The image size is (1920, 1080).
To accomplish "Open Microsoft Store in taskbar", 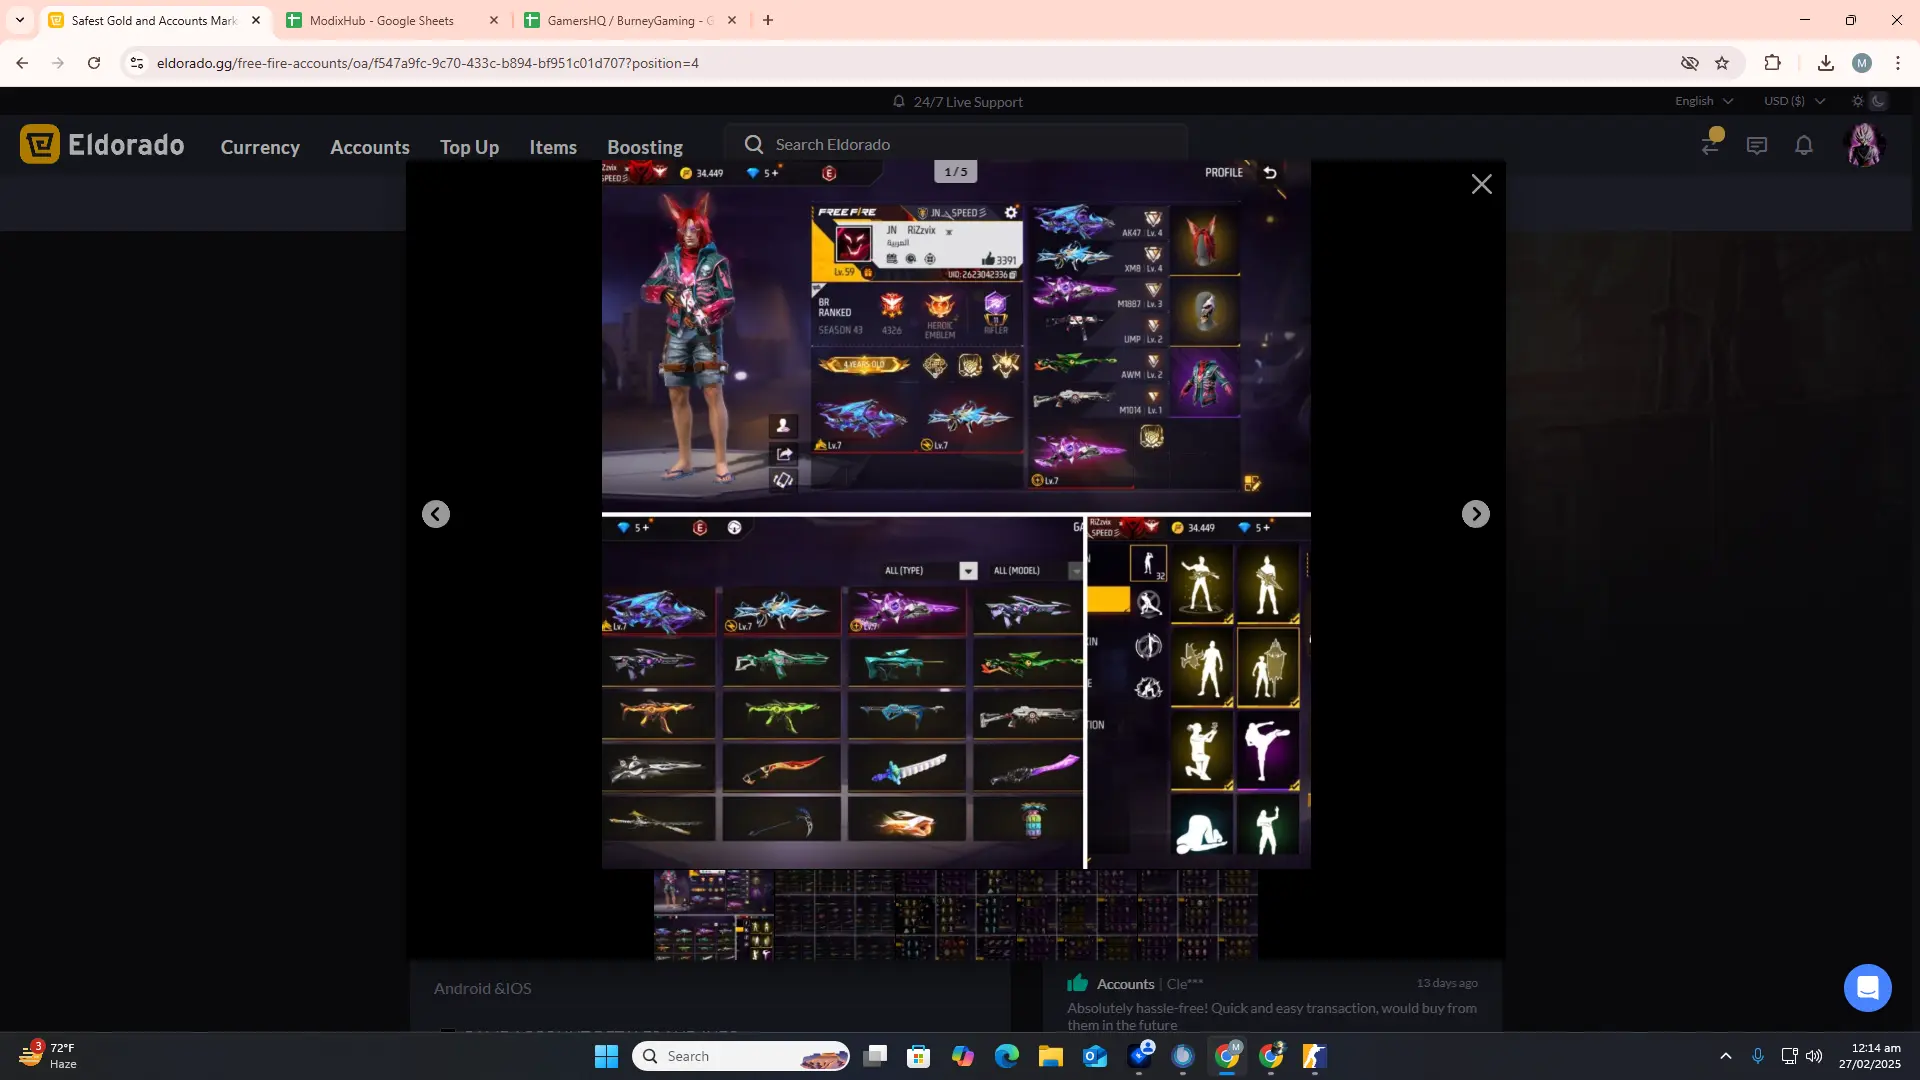I will tap(918, 1057).
